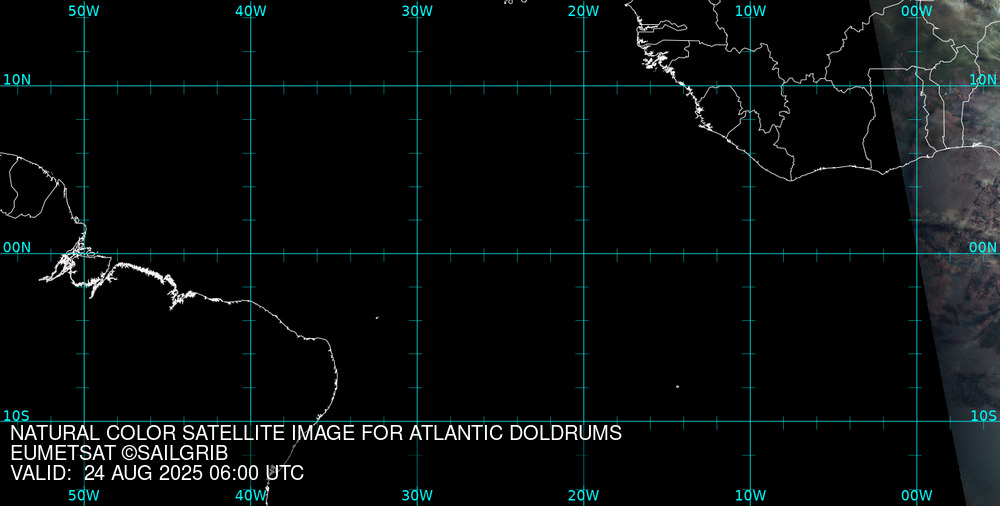Image resolution: width=1000 pixels, height=506 pixels.
Task: Click the 00W longitude label along the top edge
Action: pyautogui.click(x=917, y=11)
